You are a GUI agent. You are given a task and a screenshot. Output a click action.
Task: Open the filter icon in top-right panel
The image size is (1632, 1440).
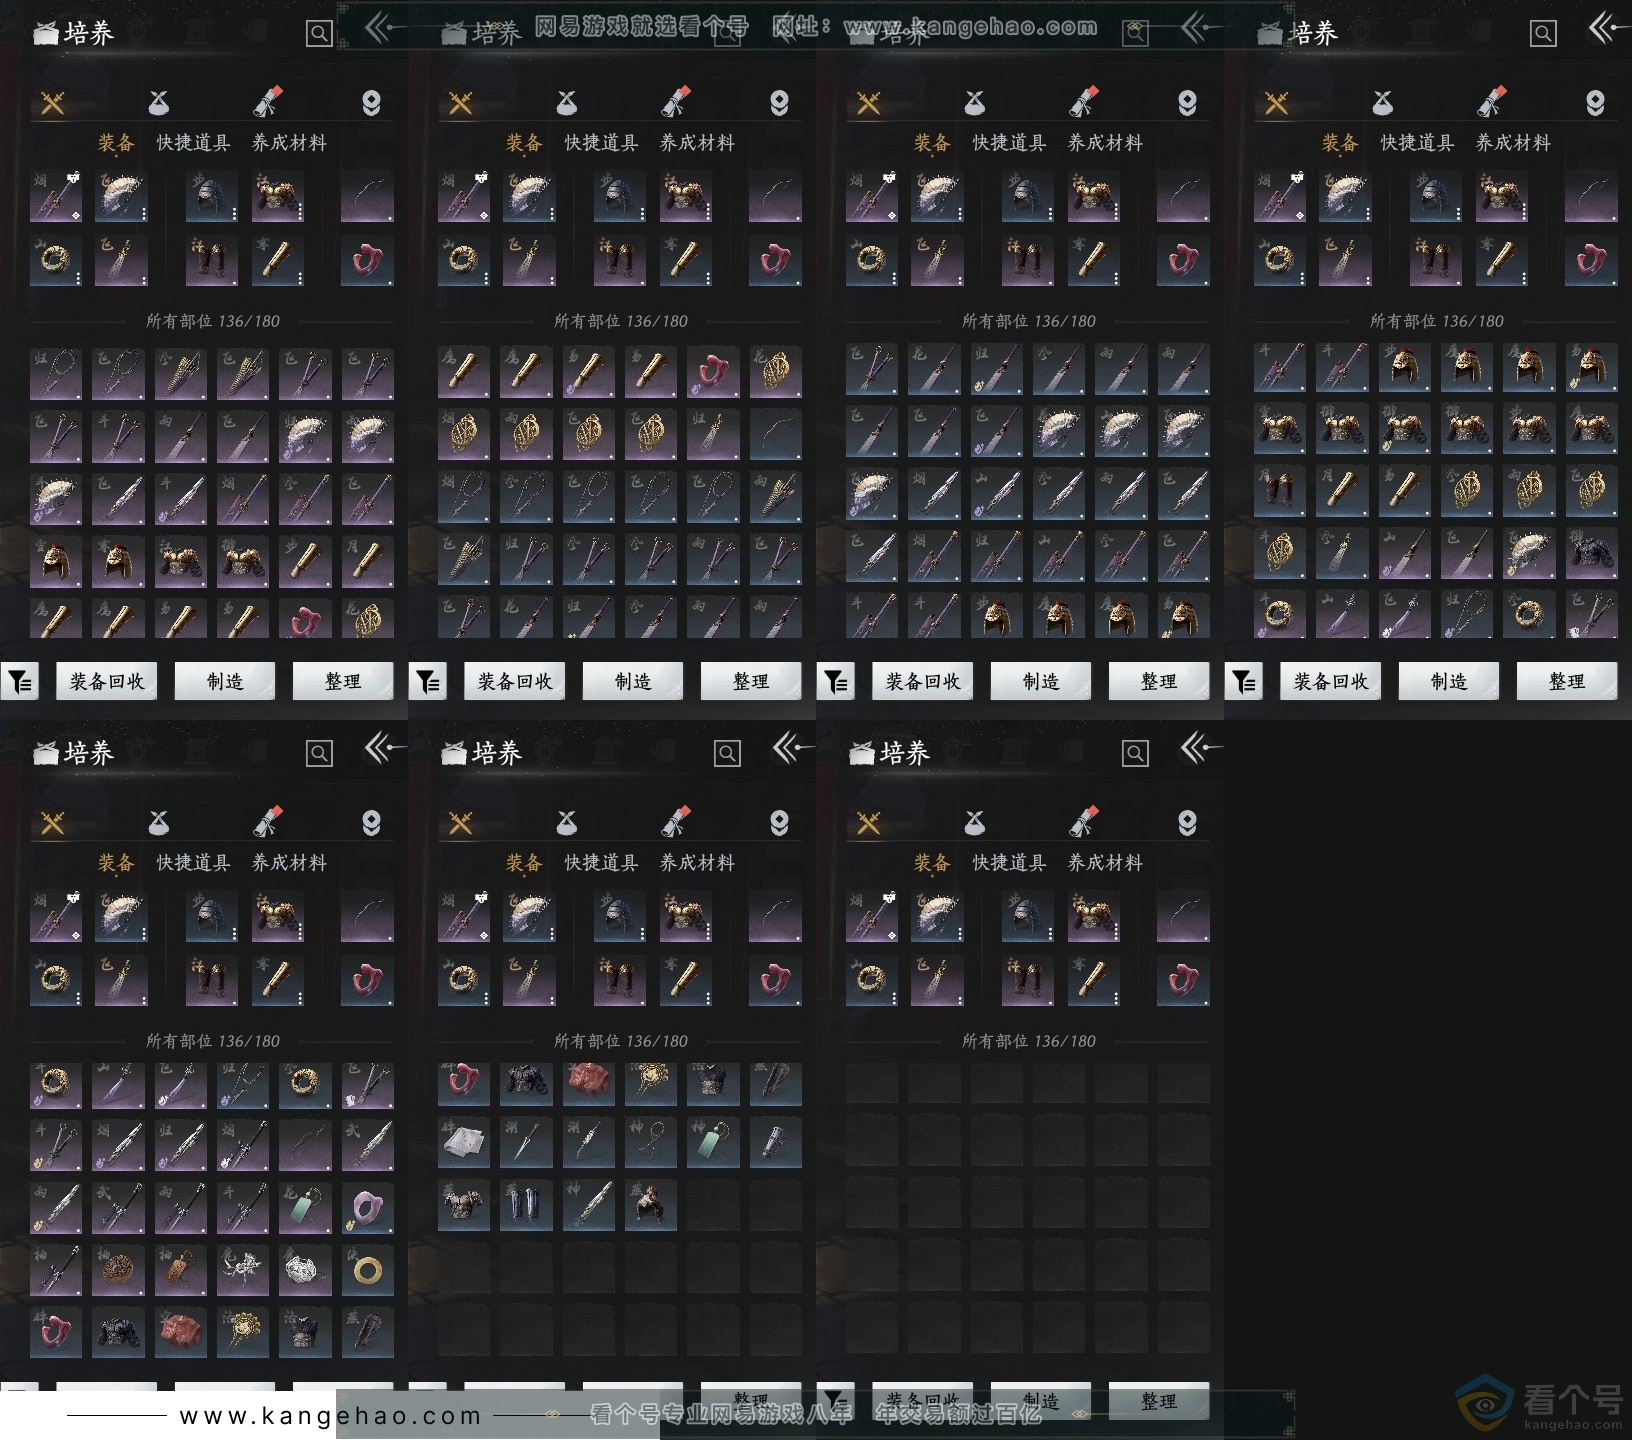1244,682
